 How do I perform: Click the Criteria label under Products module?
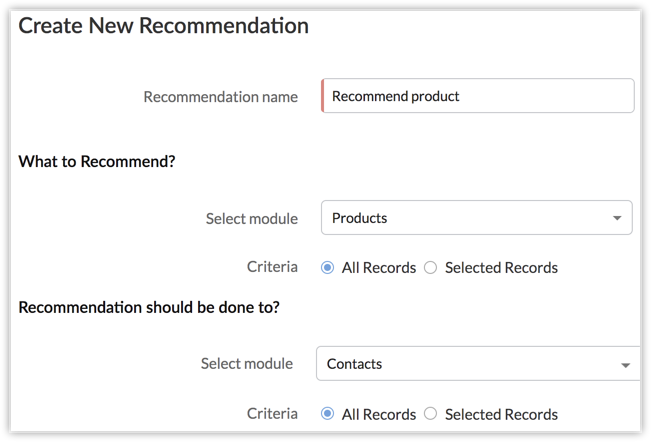click(x=272, y=267)
